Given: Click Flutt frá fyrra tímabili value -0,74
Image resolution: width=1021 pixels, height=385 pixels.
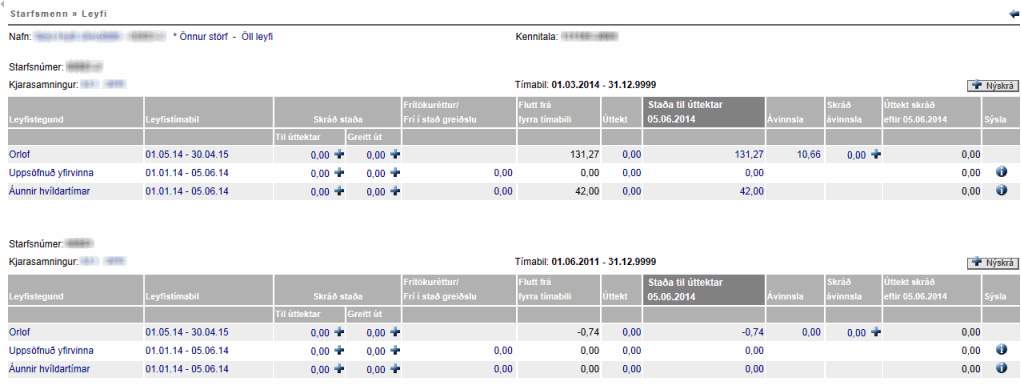Looking at the screenshot, I should 588,332.
